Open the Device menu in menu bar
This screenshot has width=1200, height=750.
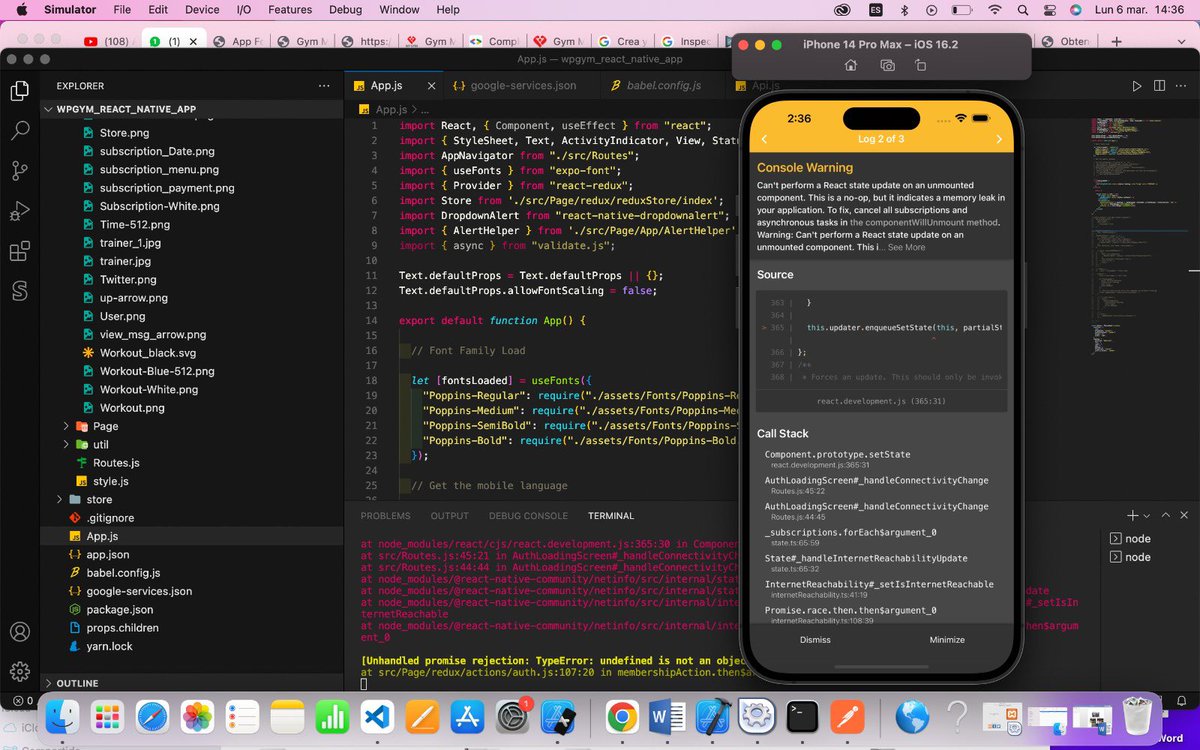tap(202, 9)
